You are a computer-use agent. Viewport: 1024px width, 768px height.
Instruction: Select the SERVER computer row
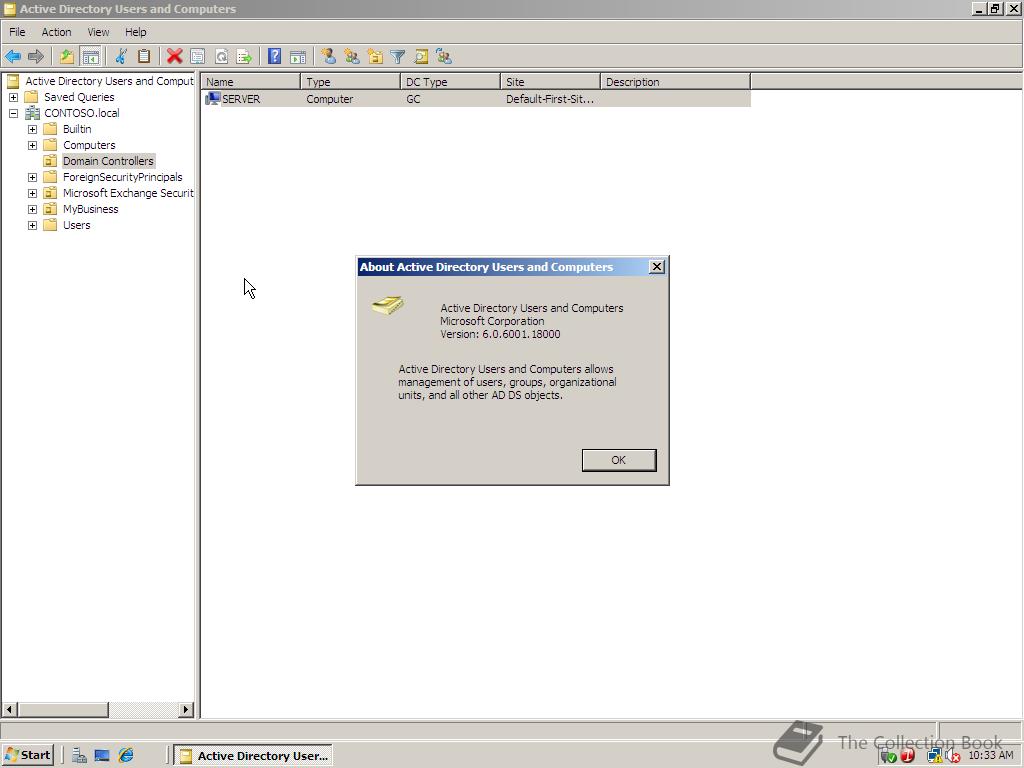tap(476, 99)
